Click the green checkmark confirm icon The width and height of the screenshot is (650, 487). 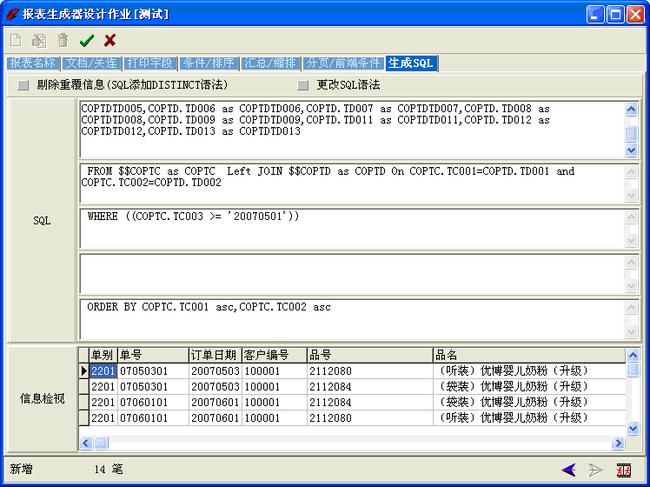[87, 40]
